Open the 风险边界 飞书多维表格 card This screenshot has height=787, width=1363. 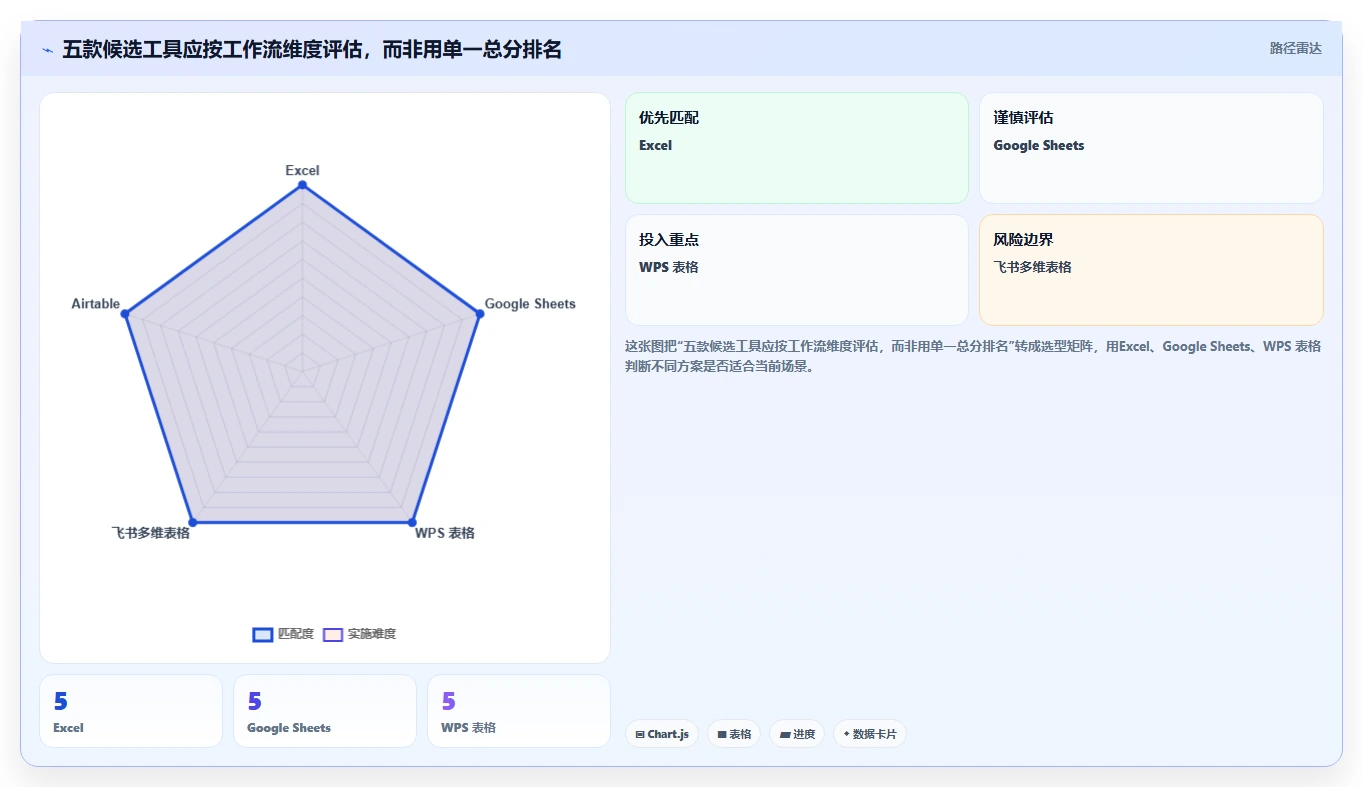[x=1151, y=270]
